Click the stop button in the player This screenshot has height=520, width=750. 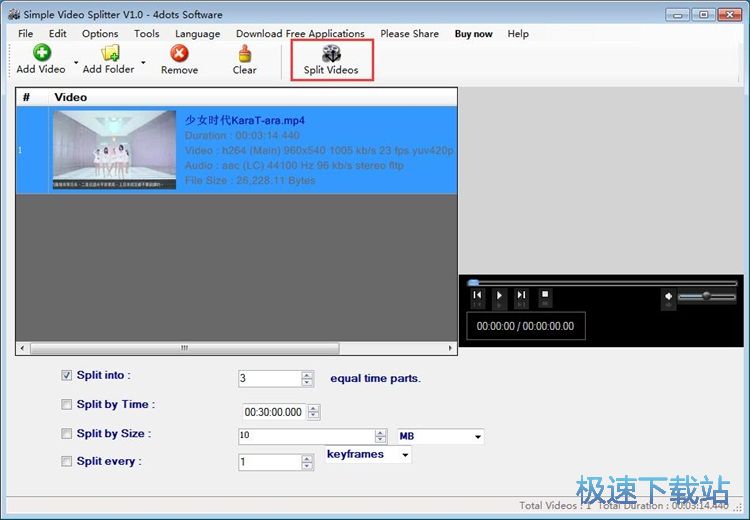pos(545,295)
